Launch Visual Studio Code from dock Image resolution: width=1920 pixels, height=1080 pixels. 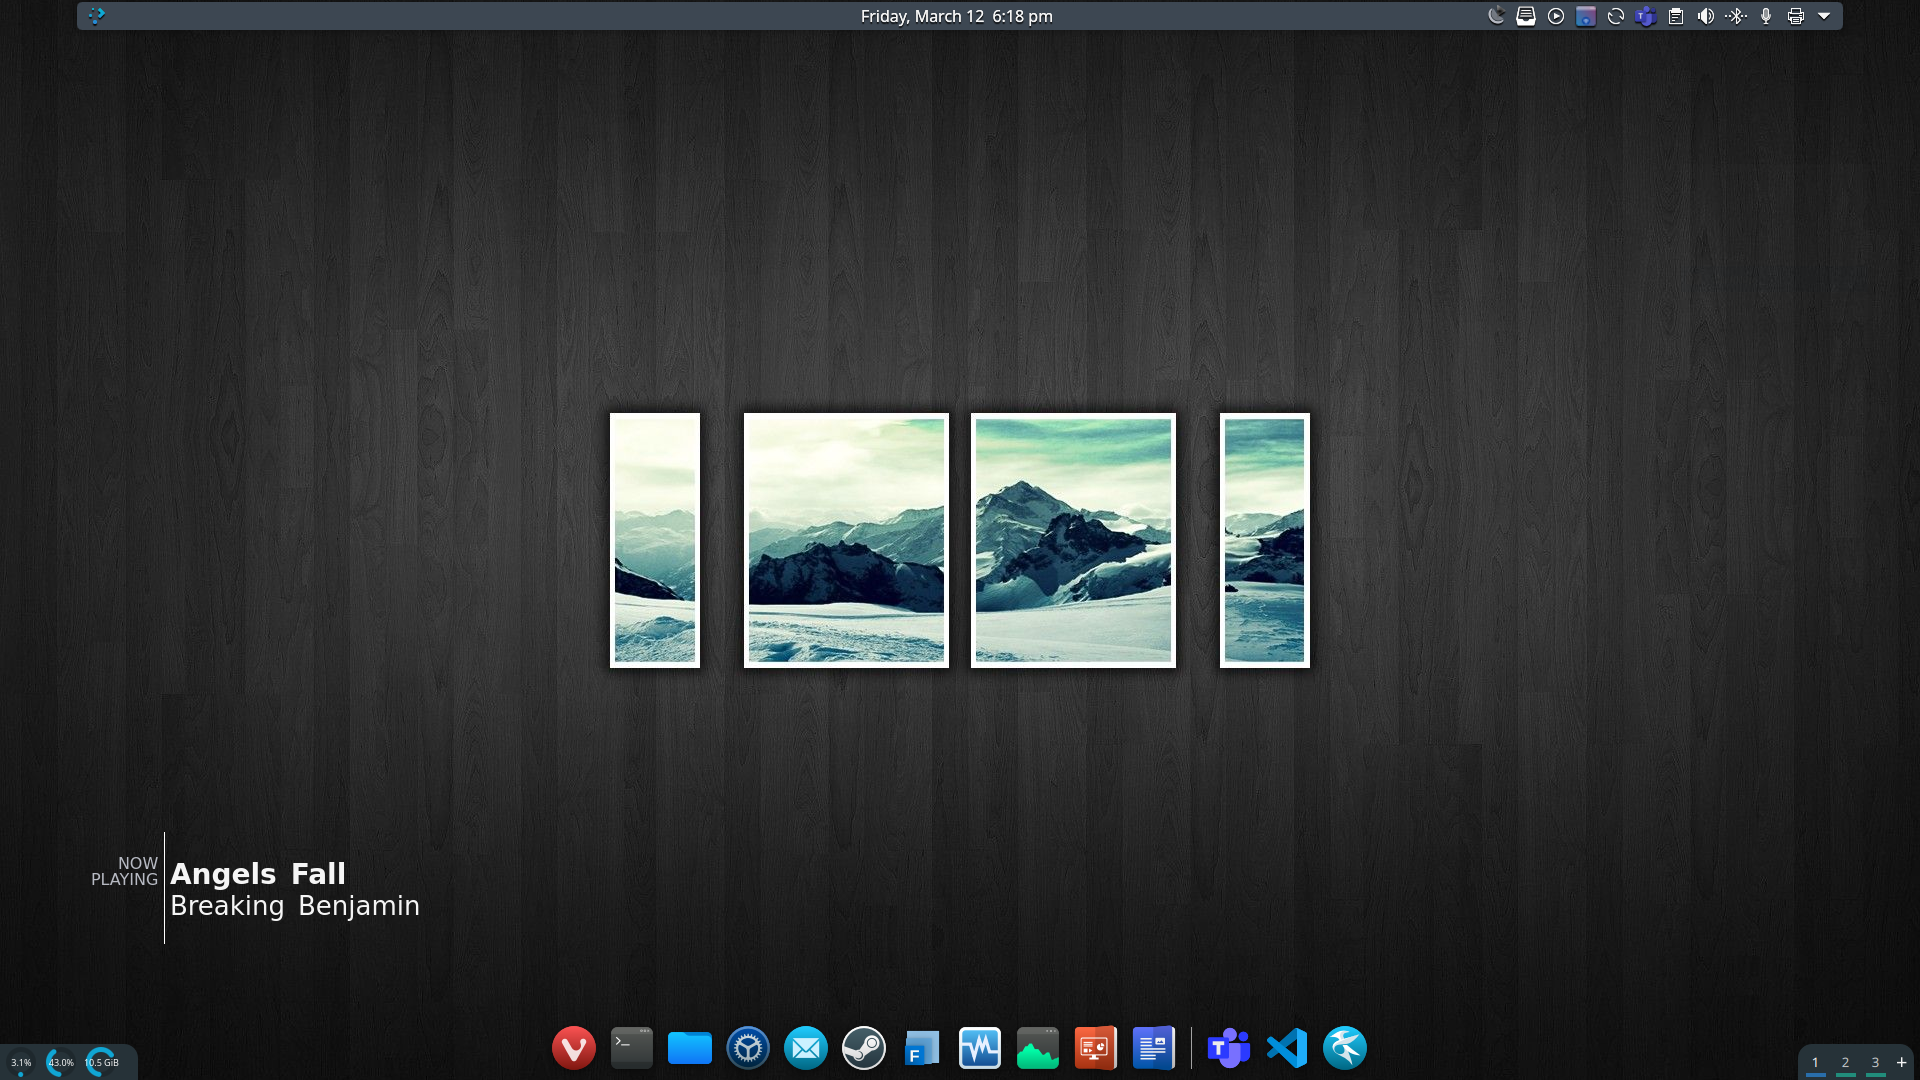[1287, 1048]
